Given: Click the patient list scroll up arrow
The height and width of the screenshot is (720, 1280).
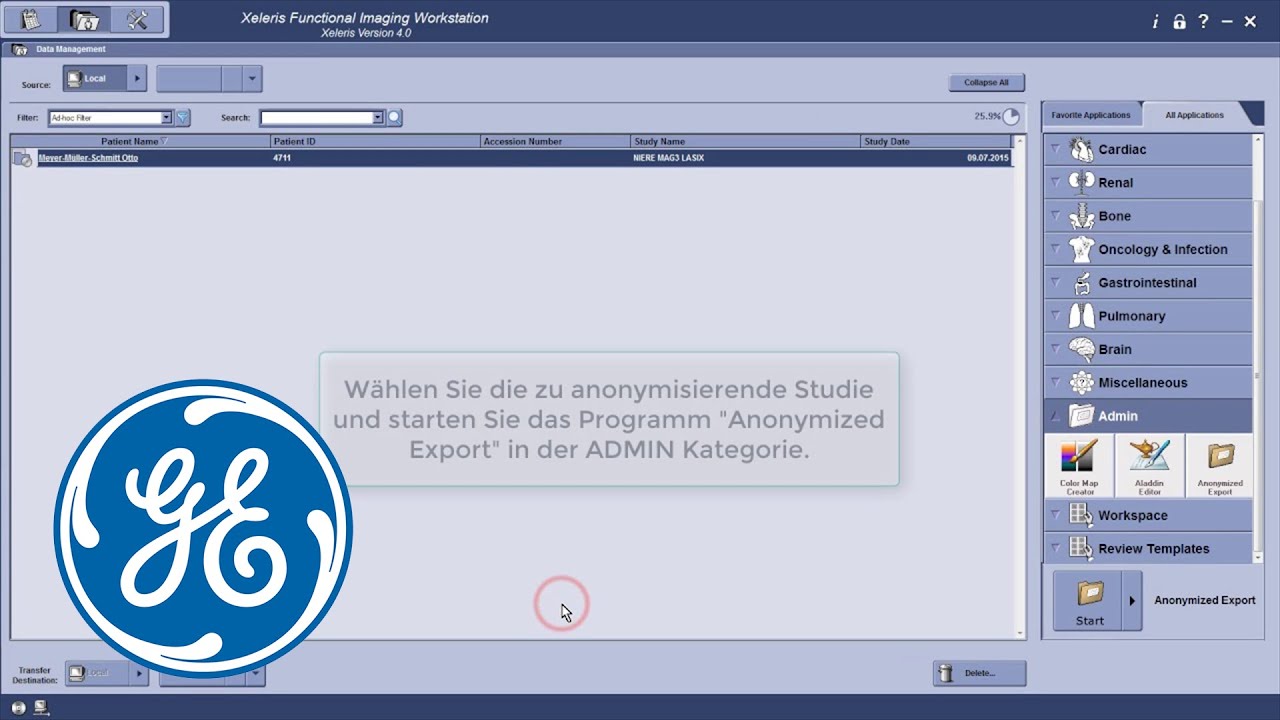Looking at the screenshot, I should click(x=1020, y=140).
